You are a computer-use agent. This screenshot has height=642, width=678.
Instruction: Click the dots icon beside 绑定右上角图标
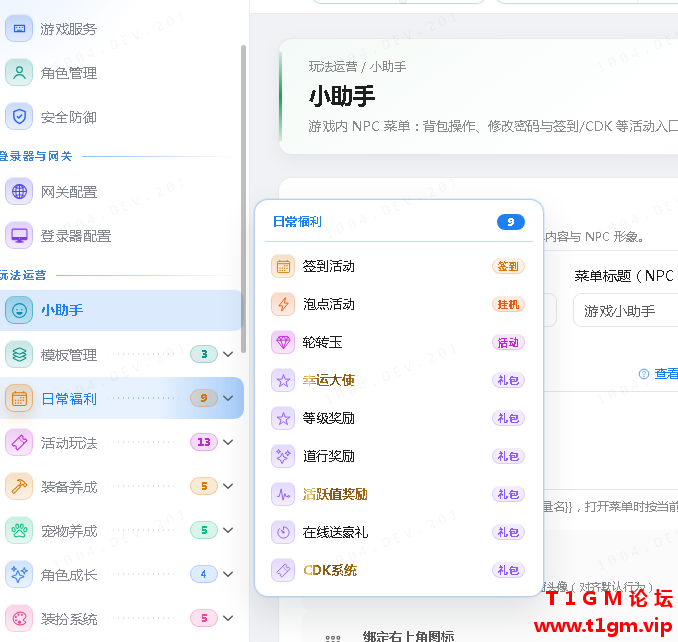point(333,638)
